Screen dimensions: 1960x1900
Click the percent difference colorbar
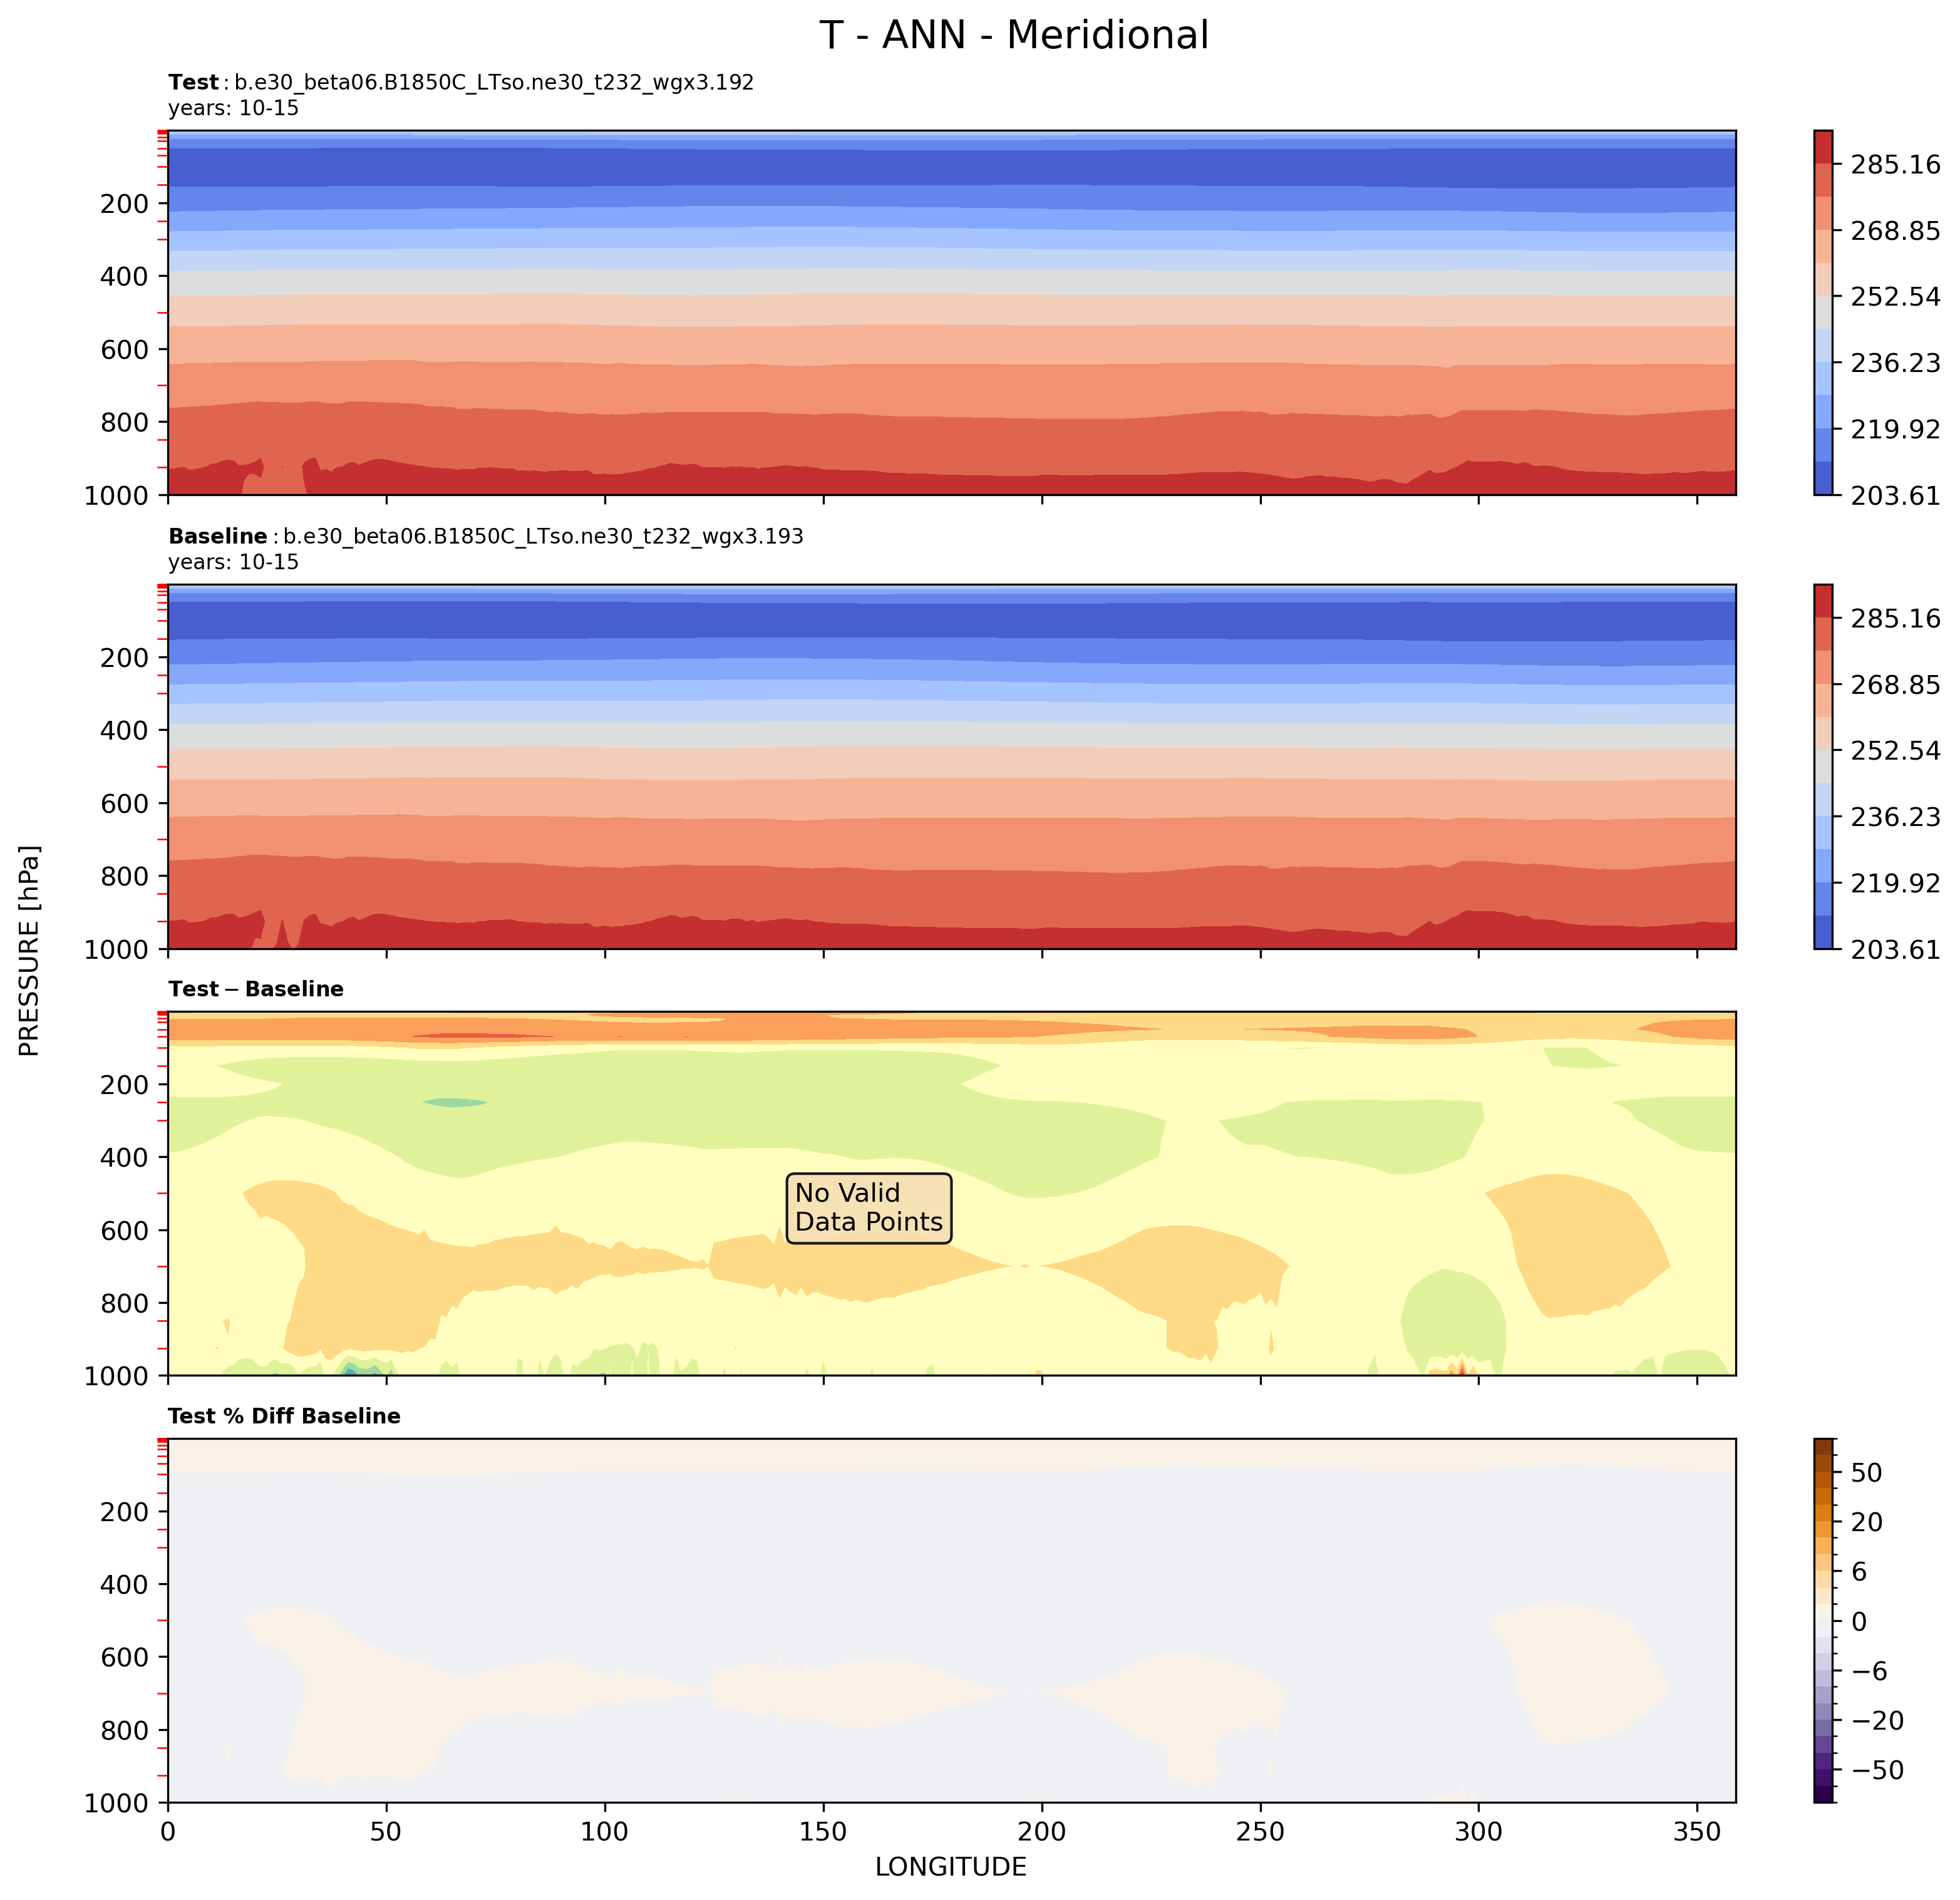1823,1620
